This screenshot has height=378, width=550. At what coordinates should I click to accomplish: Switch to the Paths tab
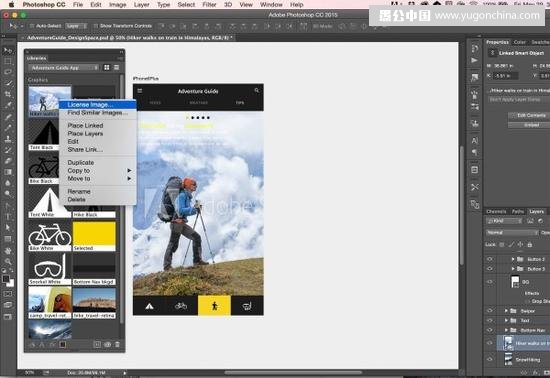tap(518, 211)
